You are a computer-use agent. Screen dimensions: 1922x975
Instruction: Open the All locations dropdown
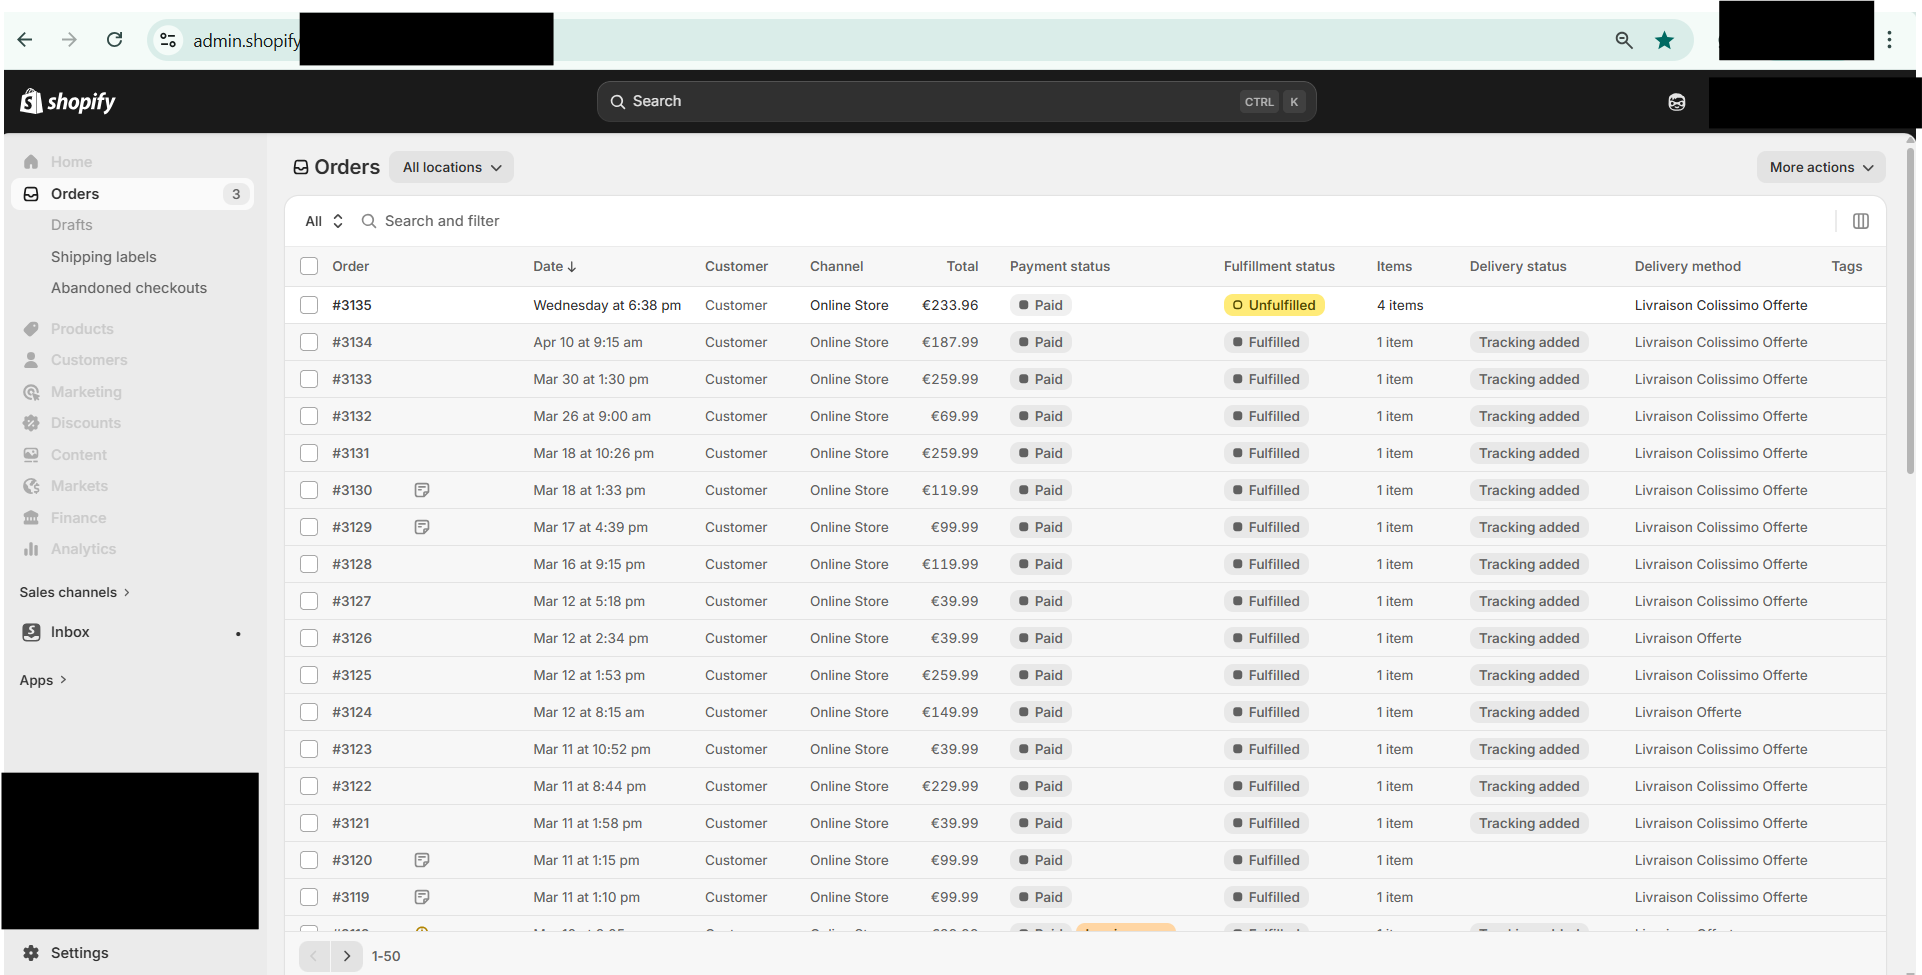click(x=451, y=167)
